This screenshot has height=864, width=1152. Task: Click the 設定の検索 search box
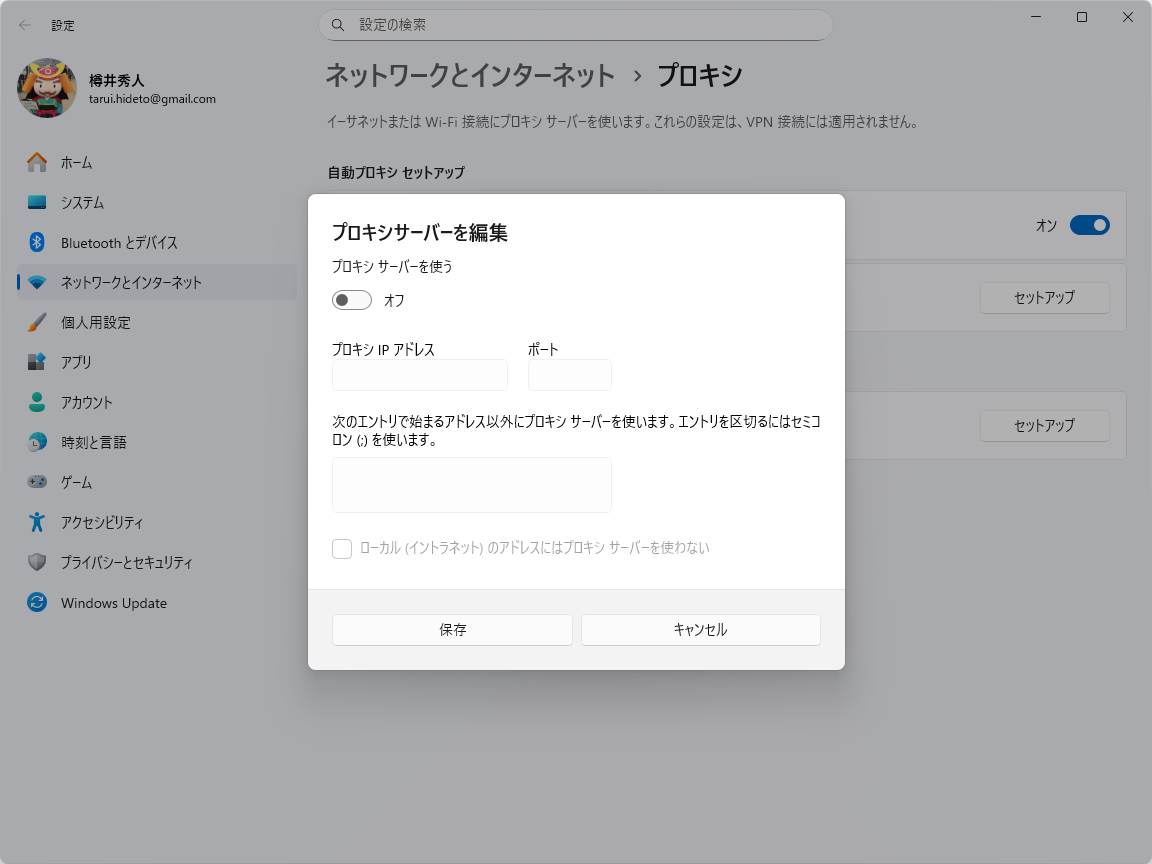[575, 24]
